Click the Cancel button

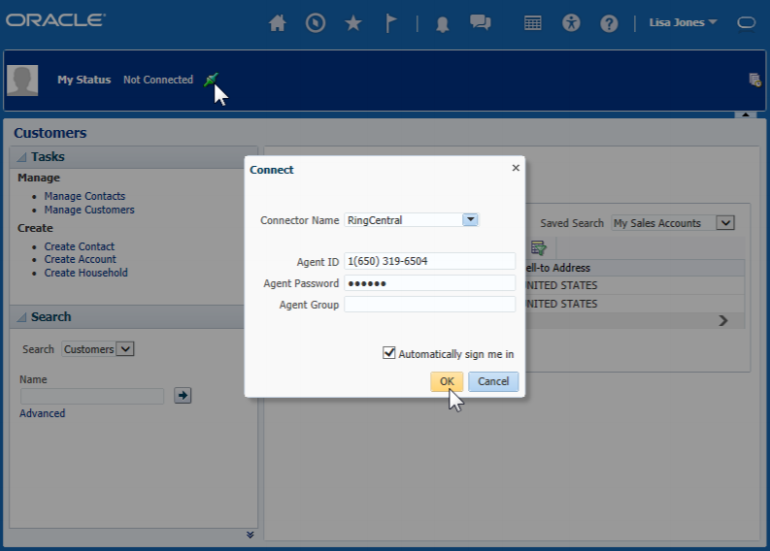coord(493,381)
